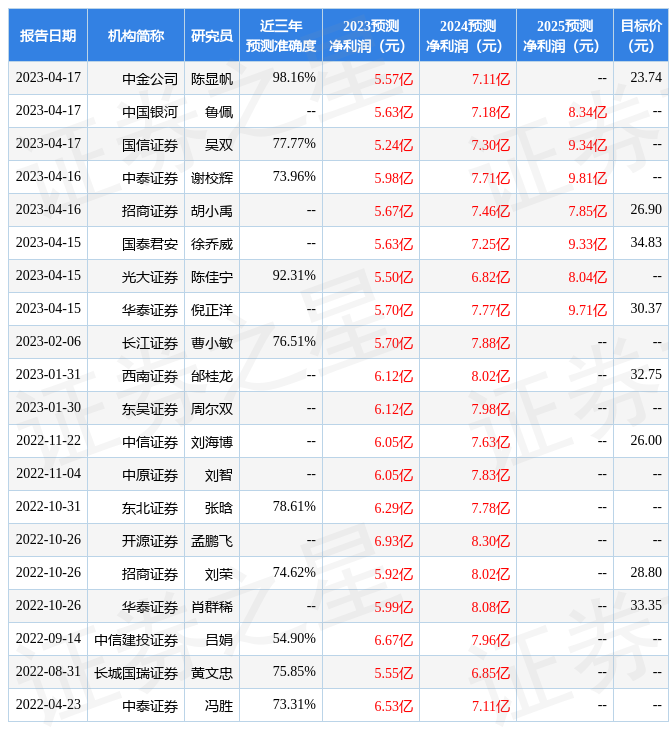Click the 2023预测净利润 column header
The height and width of the screenshot is (730, 669).
(371, 35)
